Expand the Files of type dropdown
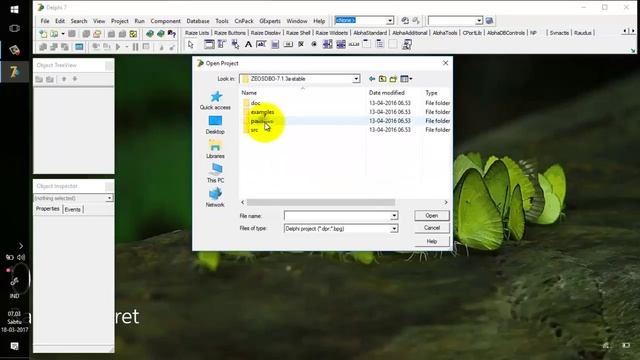This screenshot has height=360, width=640. (x=394, y=229)
